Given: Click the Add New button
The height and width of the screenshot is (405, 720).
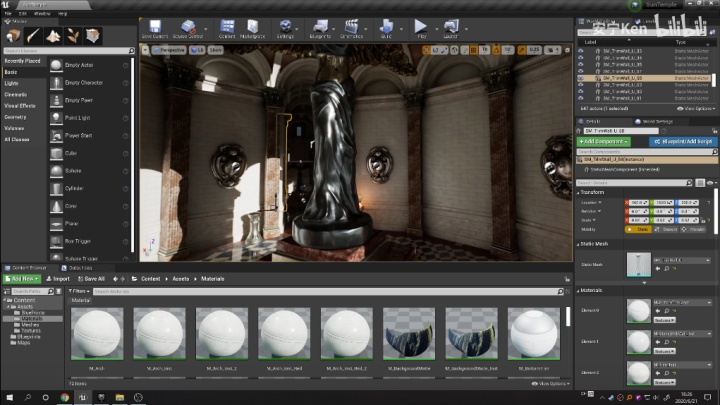Looking at the screenshot, I should [x=22, y=279].
